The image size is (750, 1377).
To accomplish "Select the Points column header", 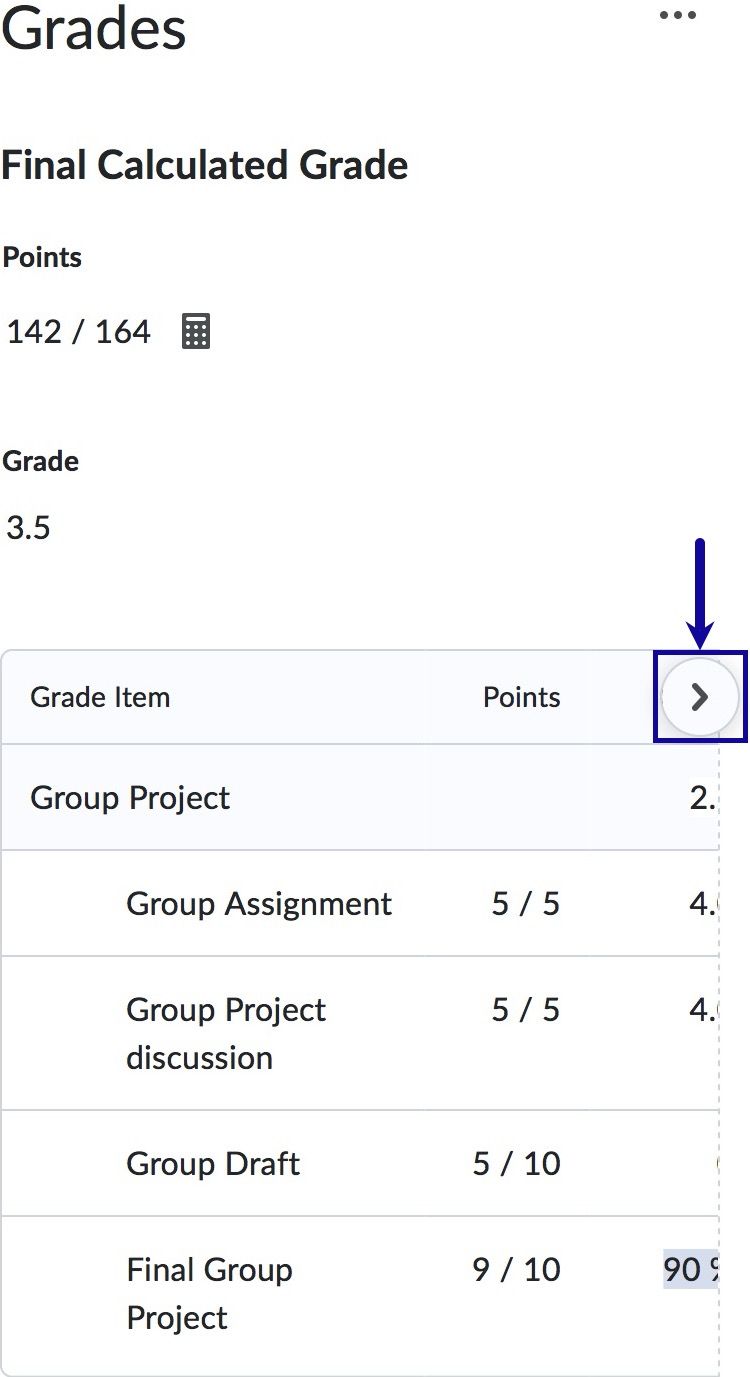I will tap(521, 697).
